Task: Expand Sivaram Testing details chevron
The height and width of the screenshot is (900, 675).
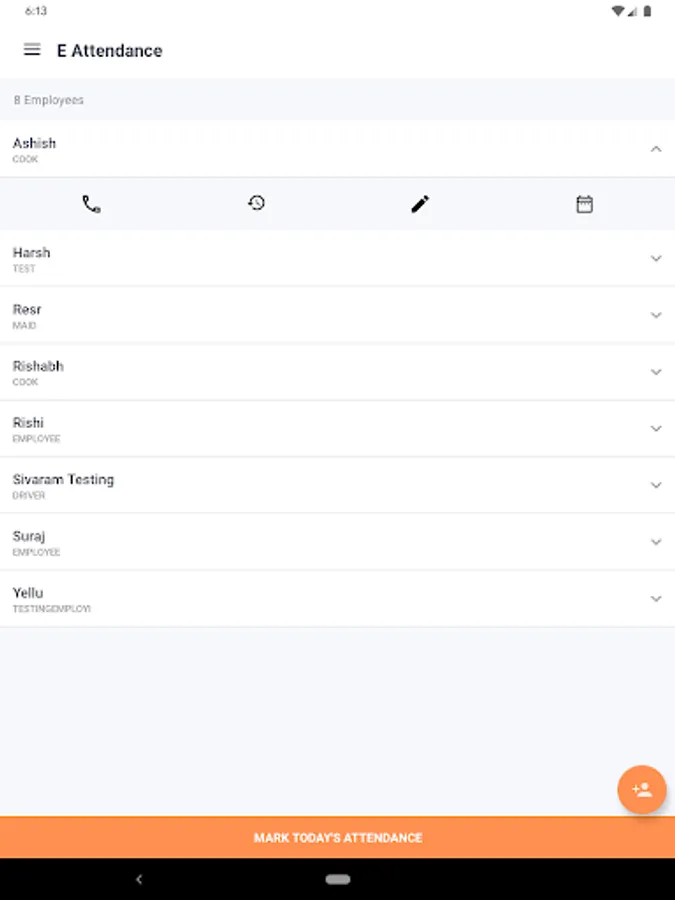Action: point(655,485)
